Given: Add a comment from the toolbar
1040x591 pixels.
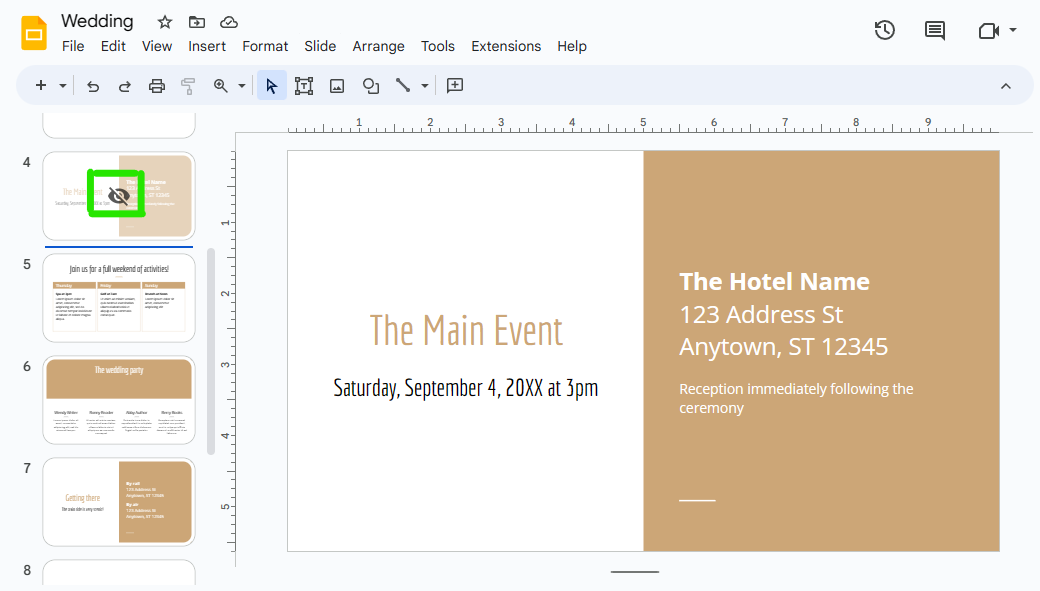Looking at the screenshot, I should [x=454, y=86].
